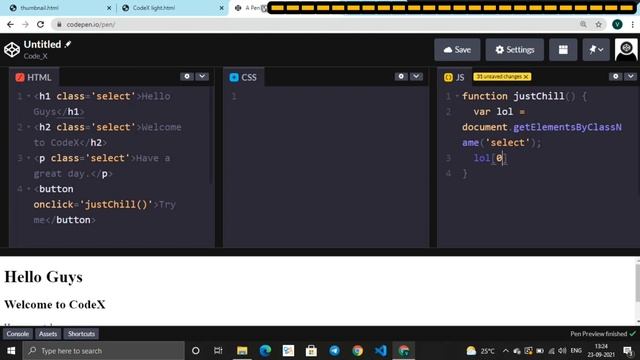640x360 pixels.
Task: Open Chrome profile avatar
Action: [617, 24]
